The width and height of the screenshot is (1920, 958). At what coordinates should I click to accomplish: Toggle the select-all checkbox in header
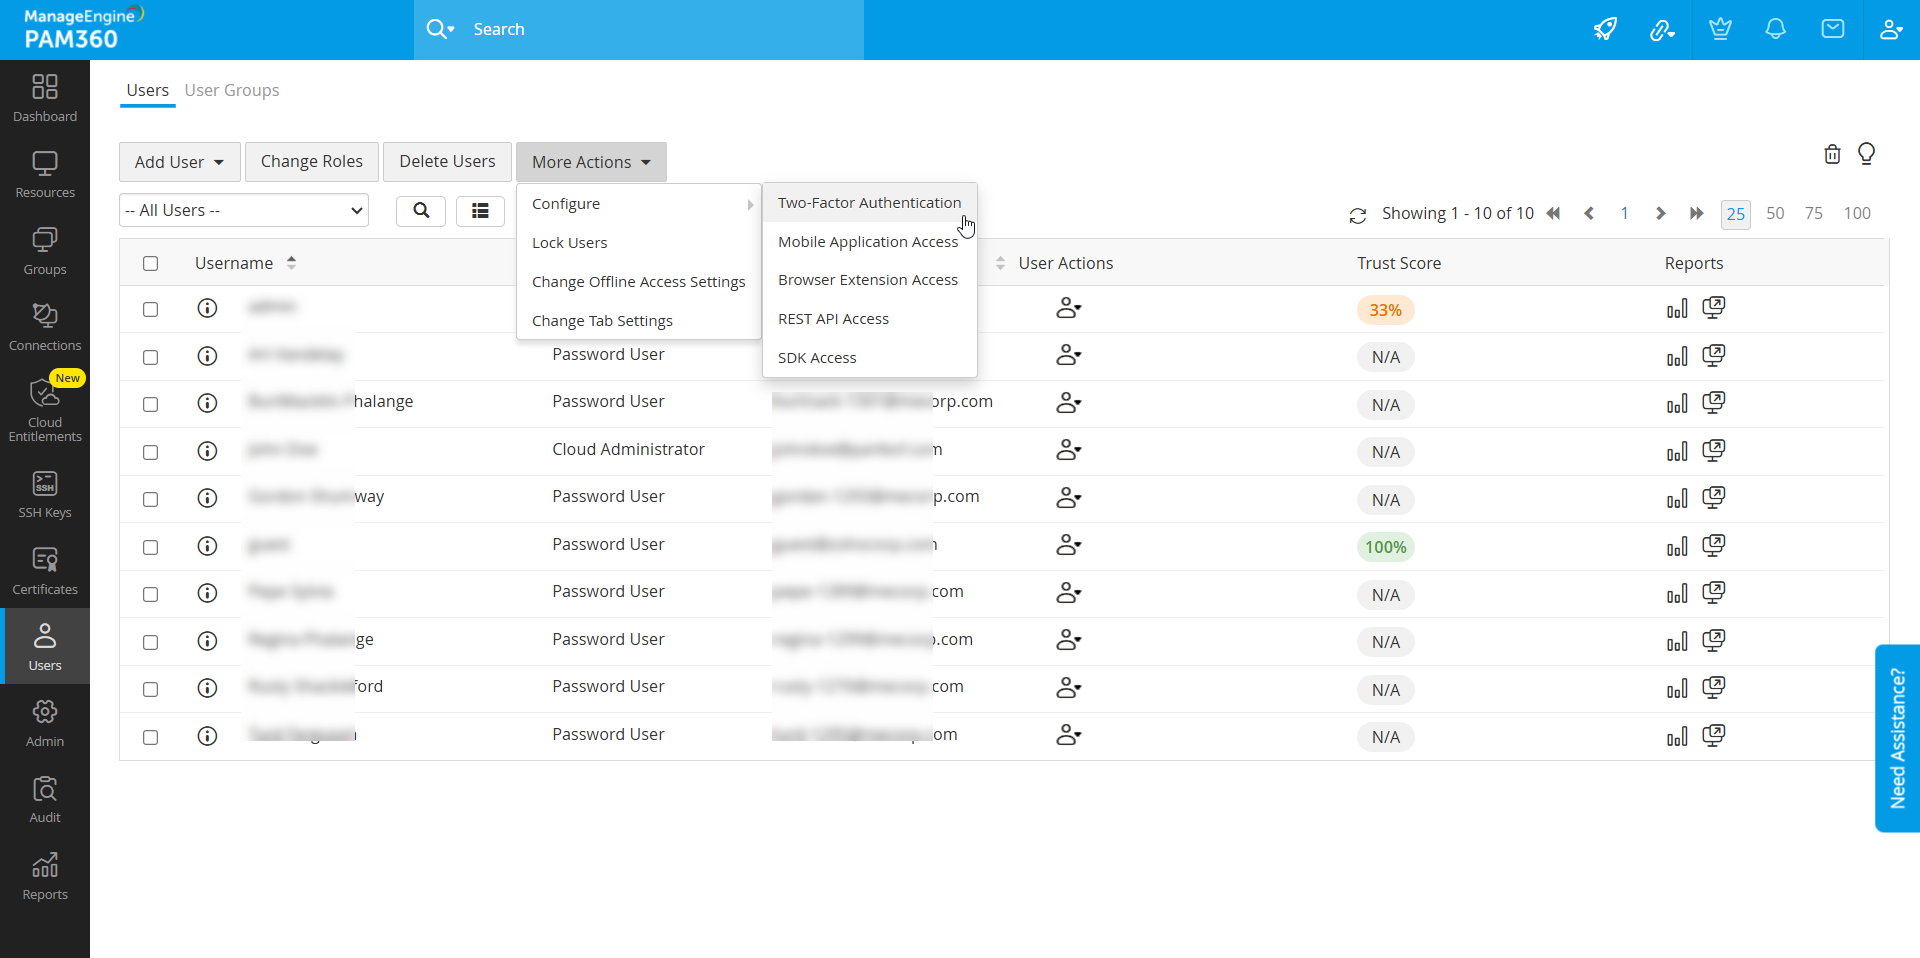tap(150, 264)
